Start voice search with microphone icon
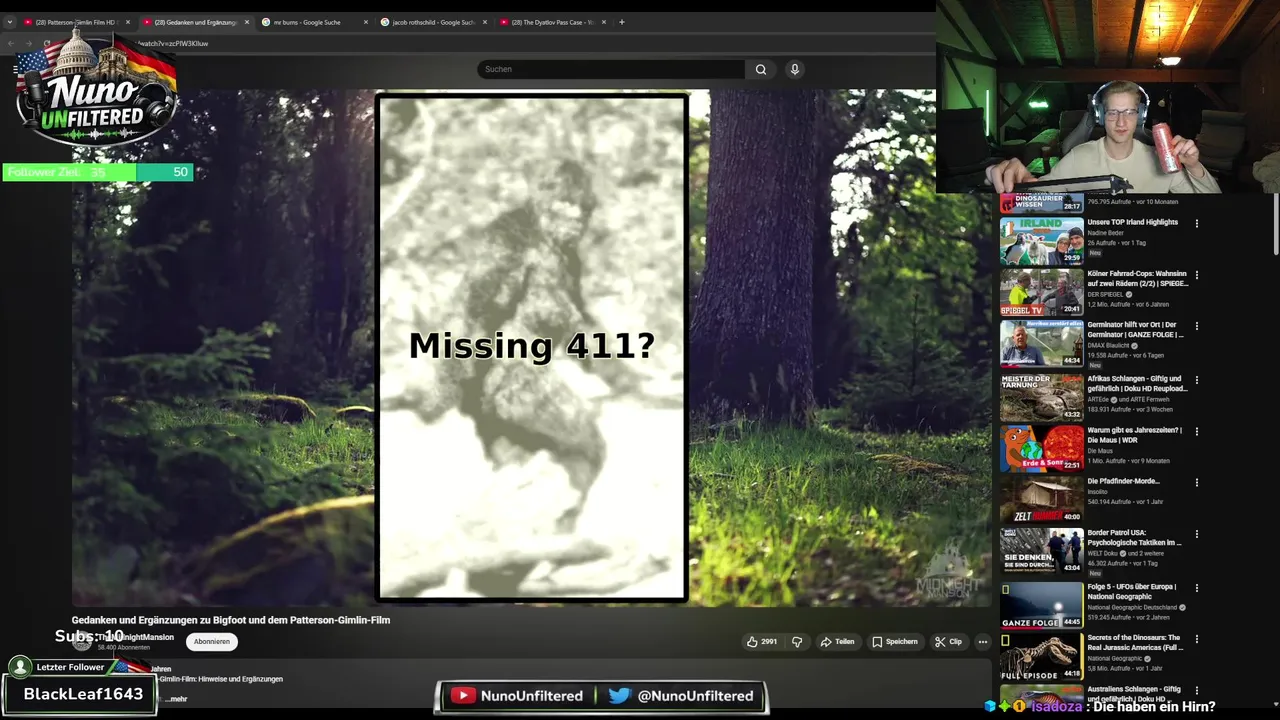The width and height of the screenshot is (1280, 720). click(795, 69)
